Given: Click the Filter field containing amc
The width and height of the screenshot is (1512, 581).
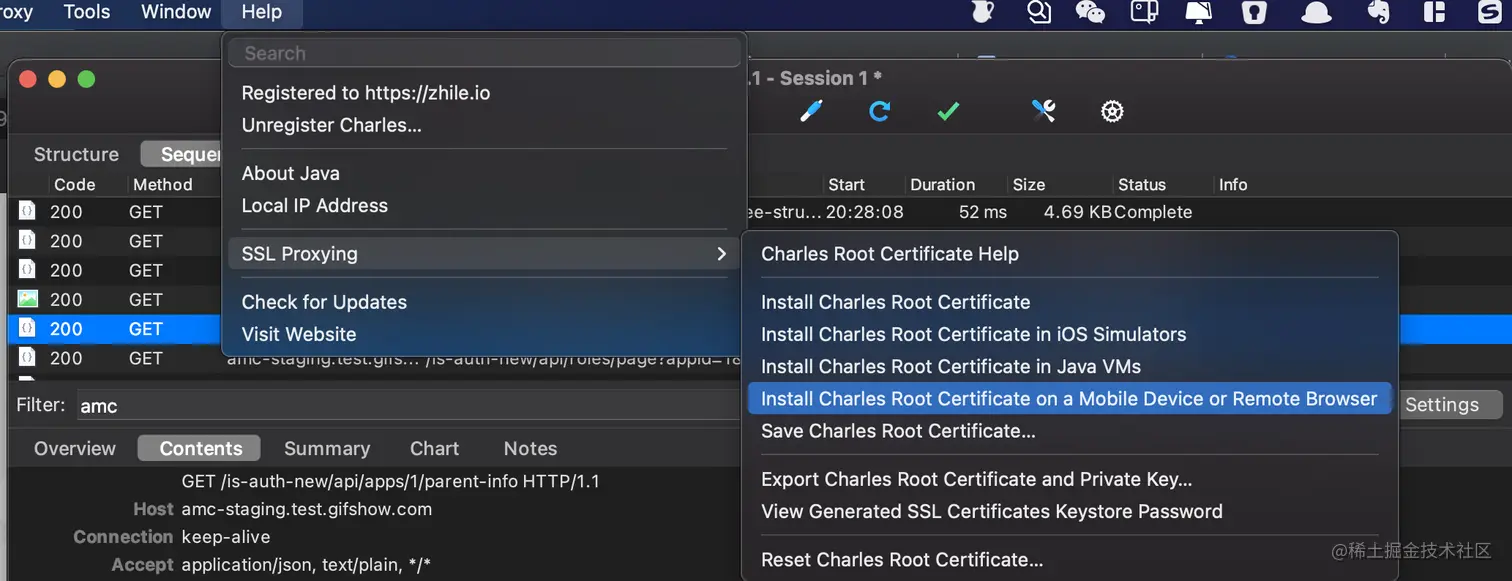Looking at the screenshot, I should [410, 405].
